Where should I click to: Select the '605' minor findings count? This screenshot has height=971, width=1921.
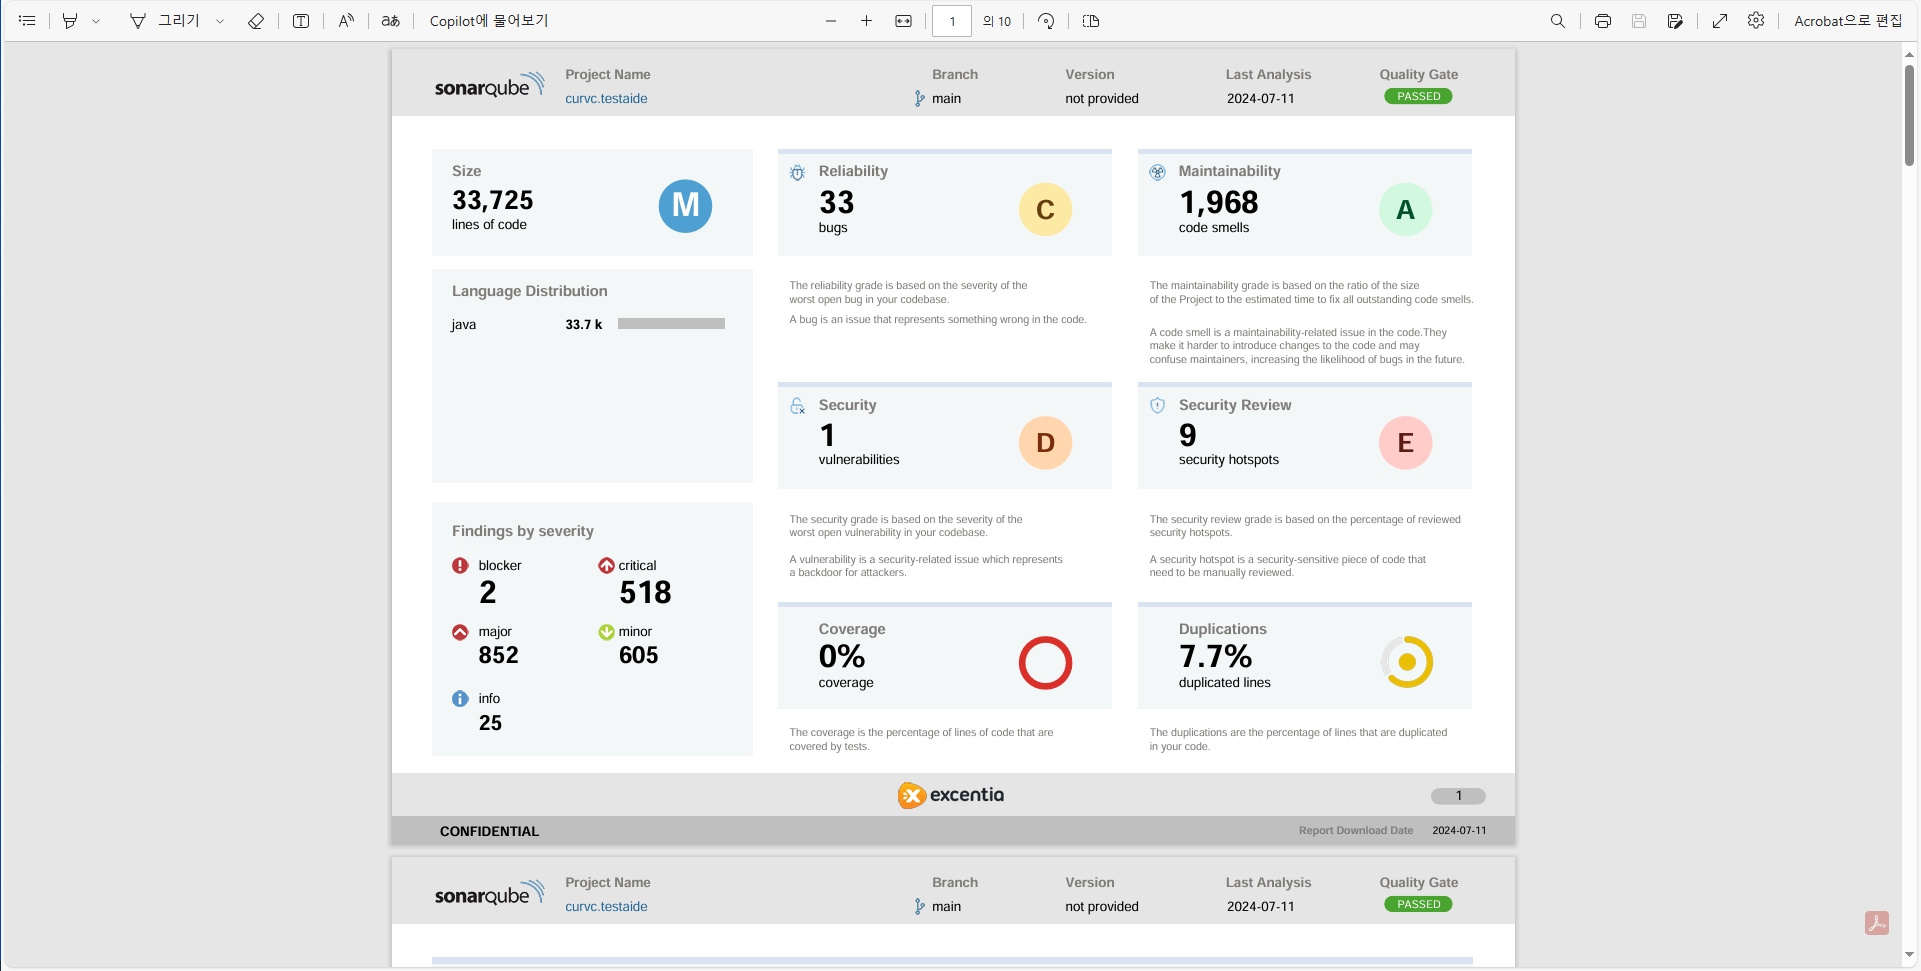tap(638, 656)
